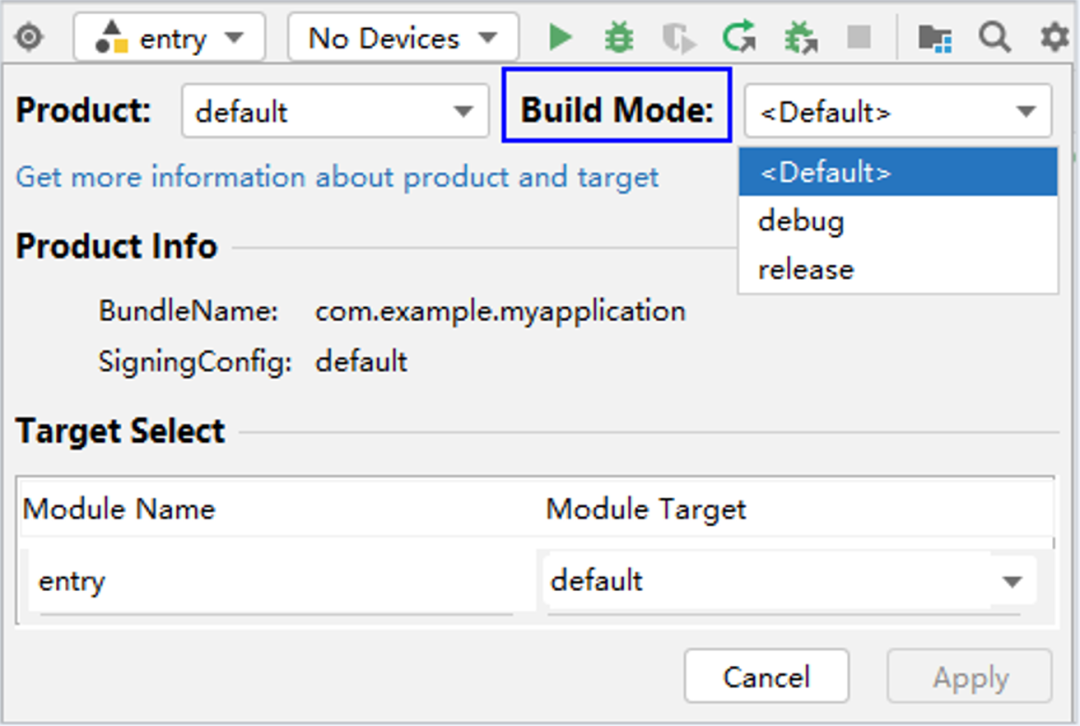
Task: Pick the <Default> build mode option
Action: point(825,172)
